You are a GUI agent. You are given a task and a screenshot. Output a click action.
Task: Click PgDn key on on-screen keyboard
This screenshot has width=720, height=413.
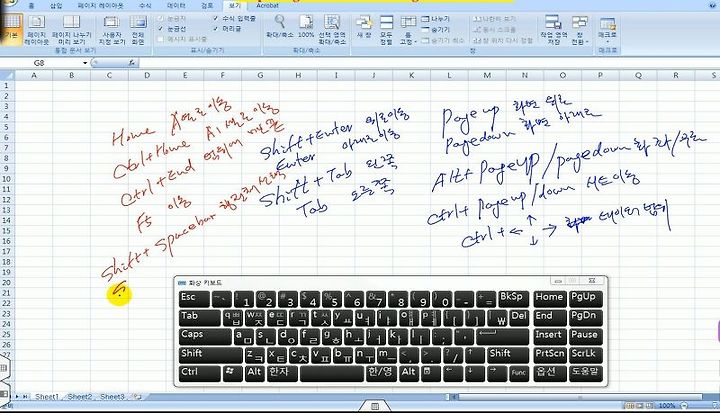point(585,317)
